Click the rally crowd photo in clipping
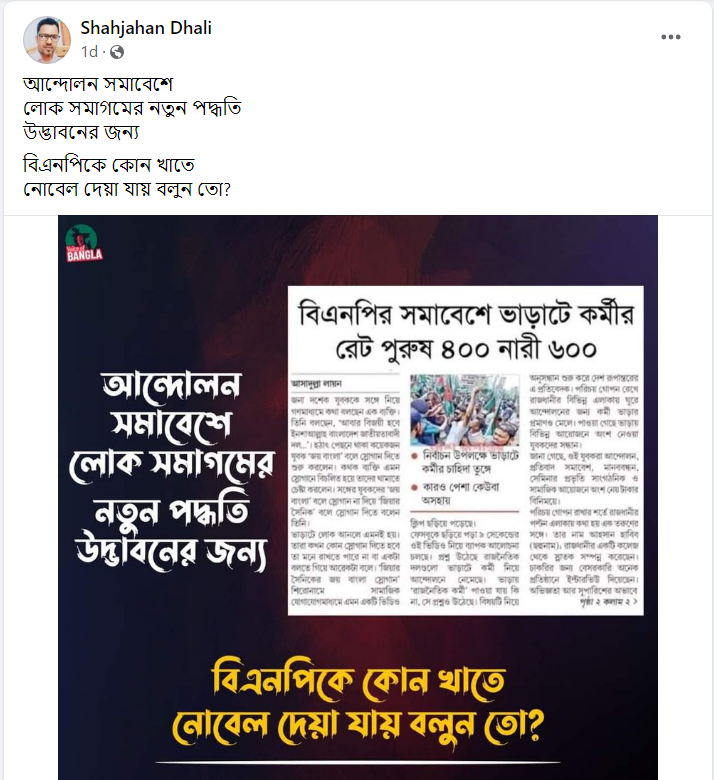Viewport: 714px width, 780px height. point(464,410)
